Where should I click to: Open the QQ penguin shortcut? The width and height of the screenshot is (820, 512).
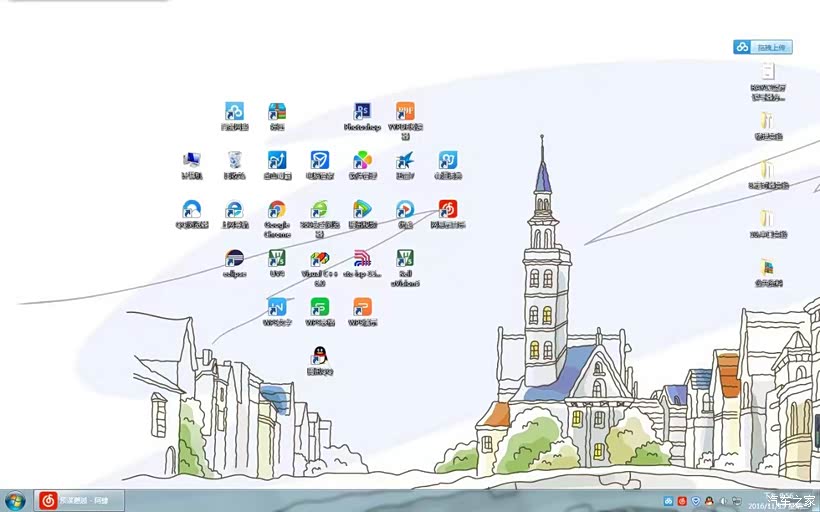point(319,355)
